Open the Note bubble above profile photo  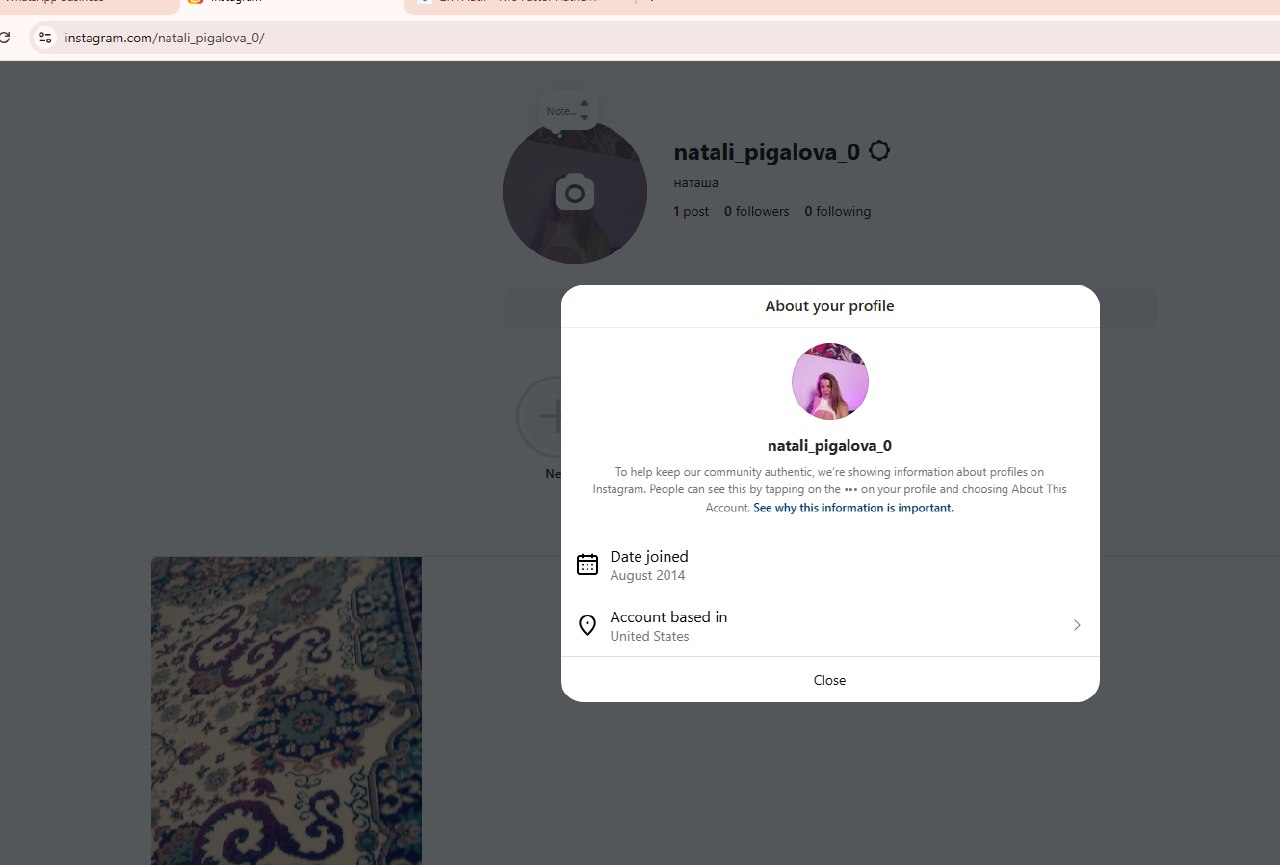coord(568,111)
